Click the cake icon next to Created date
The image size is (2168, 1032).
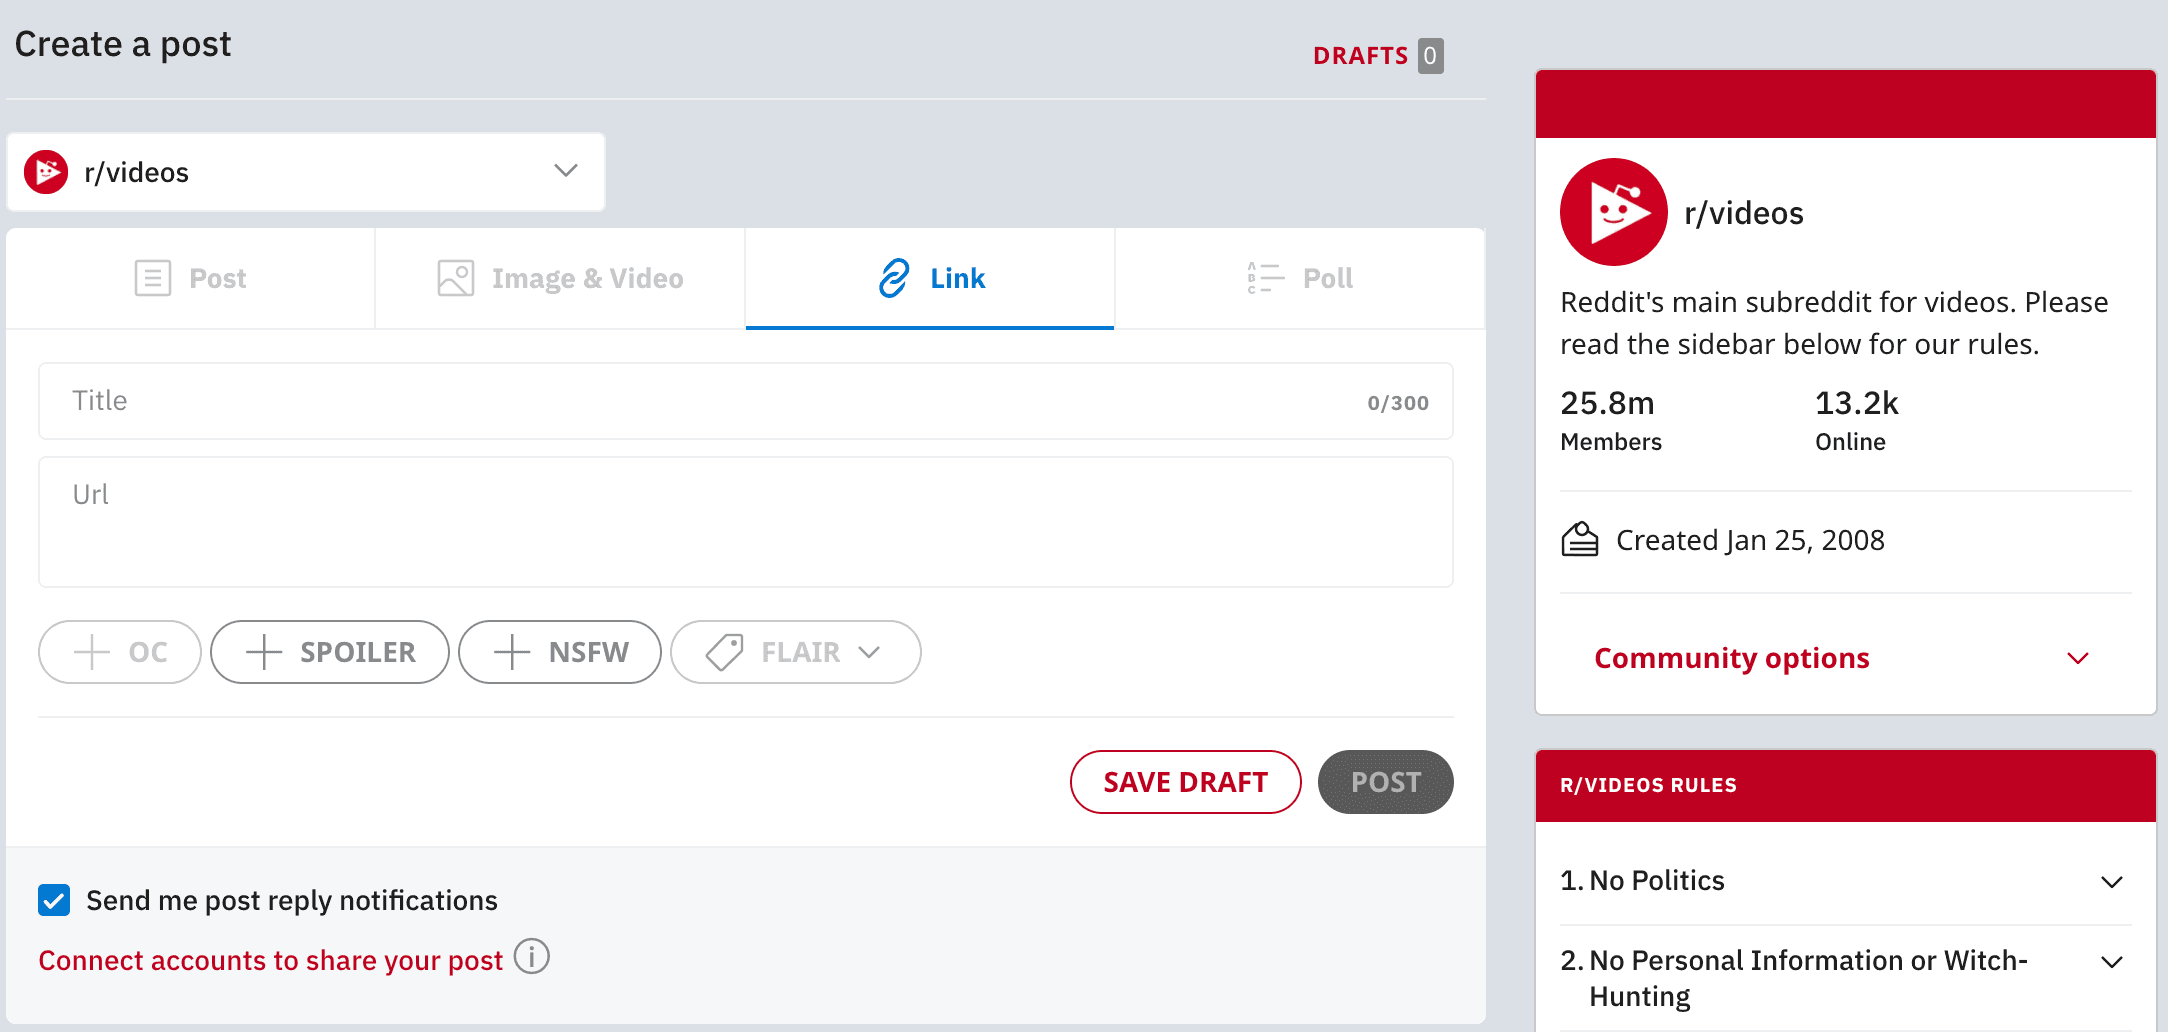click(1580, 540)
